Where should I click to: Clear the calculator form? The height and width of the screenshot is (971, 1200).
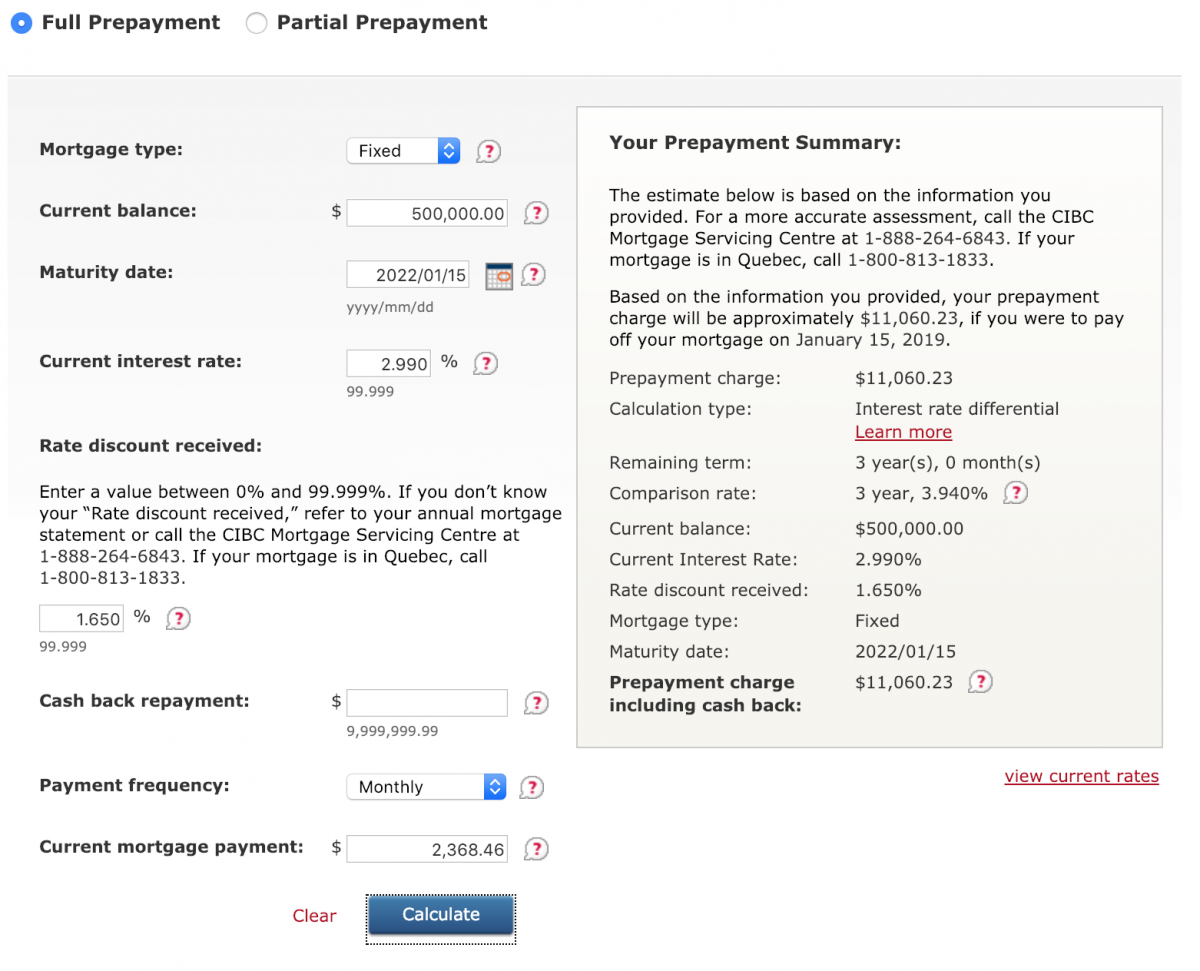pos(314,915)
